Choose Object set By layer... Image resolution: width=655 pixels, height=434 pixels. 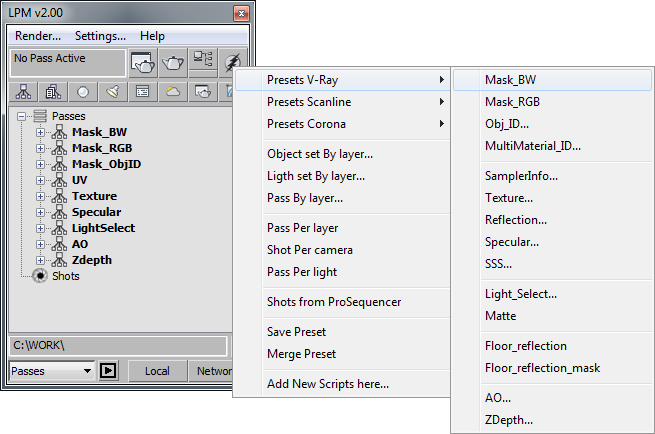pyautogui.click(x=342, y=154)
